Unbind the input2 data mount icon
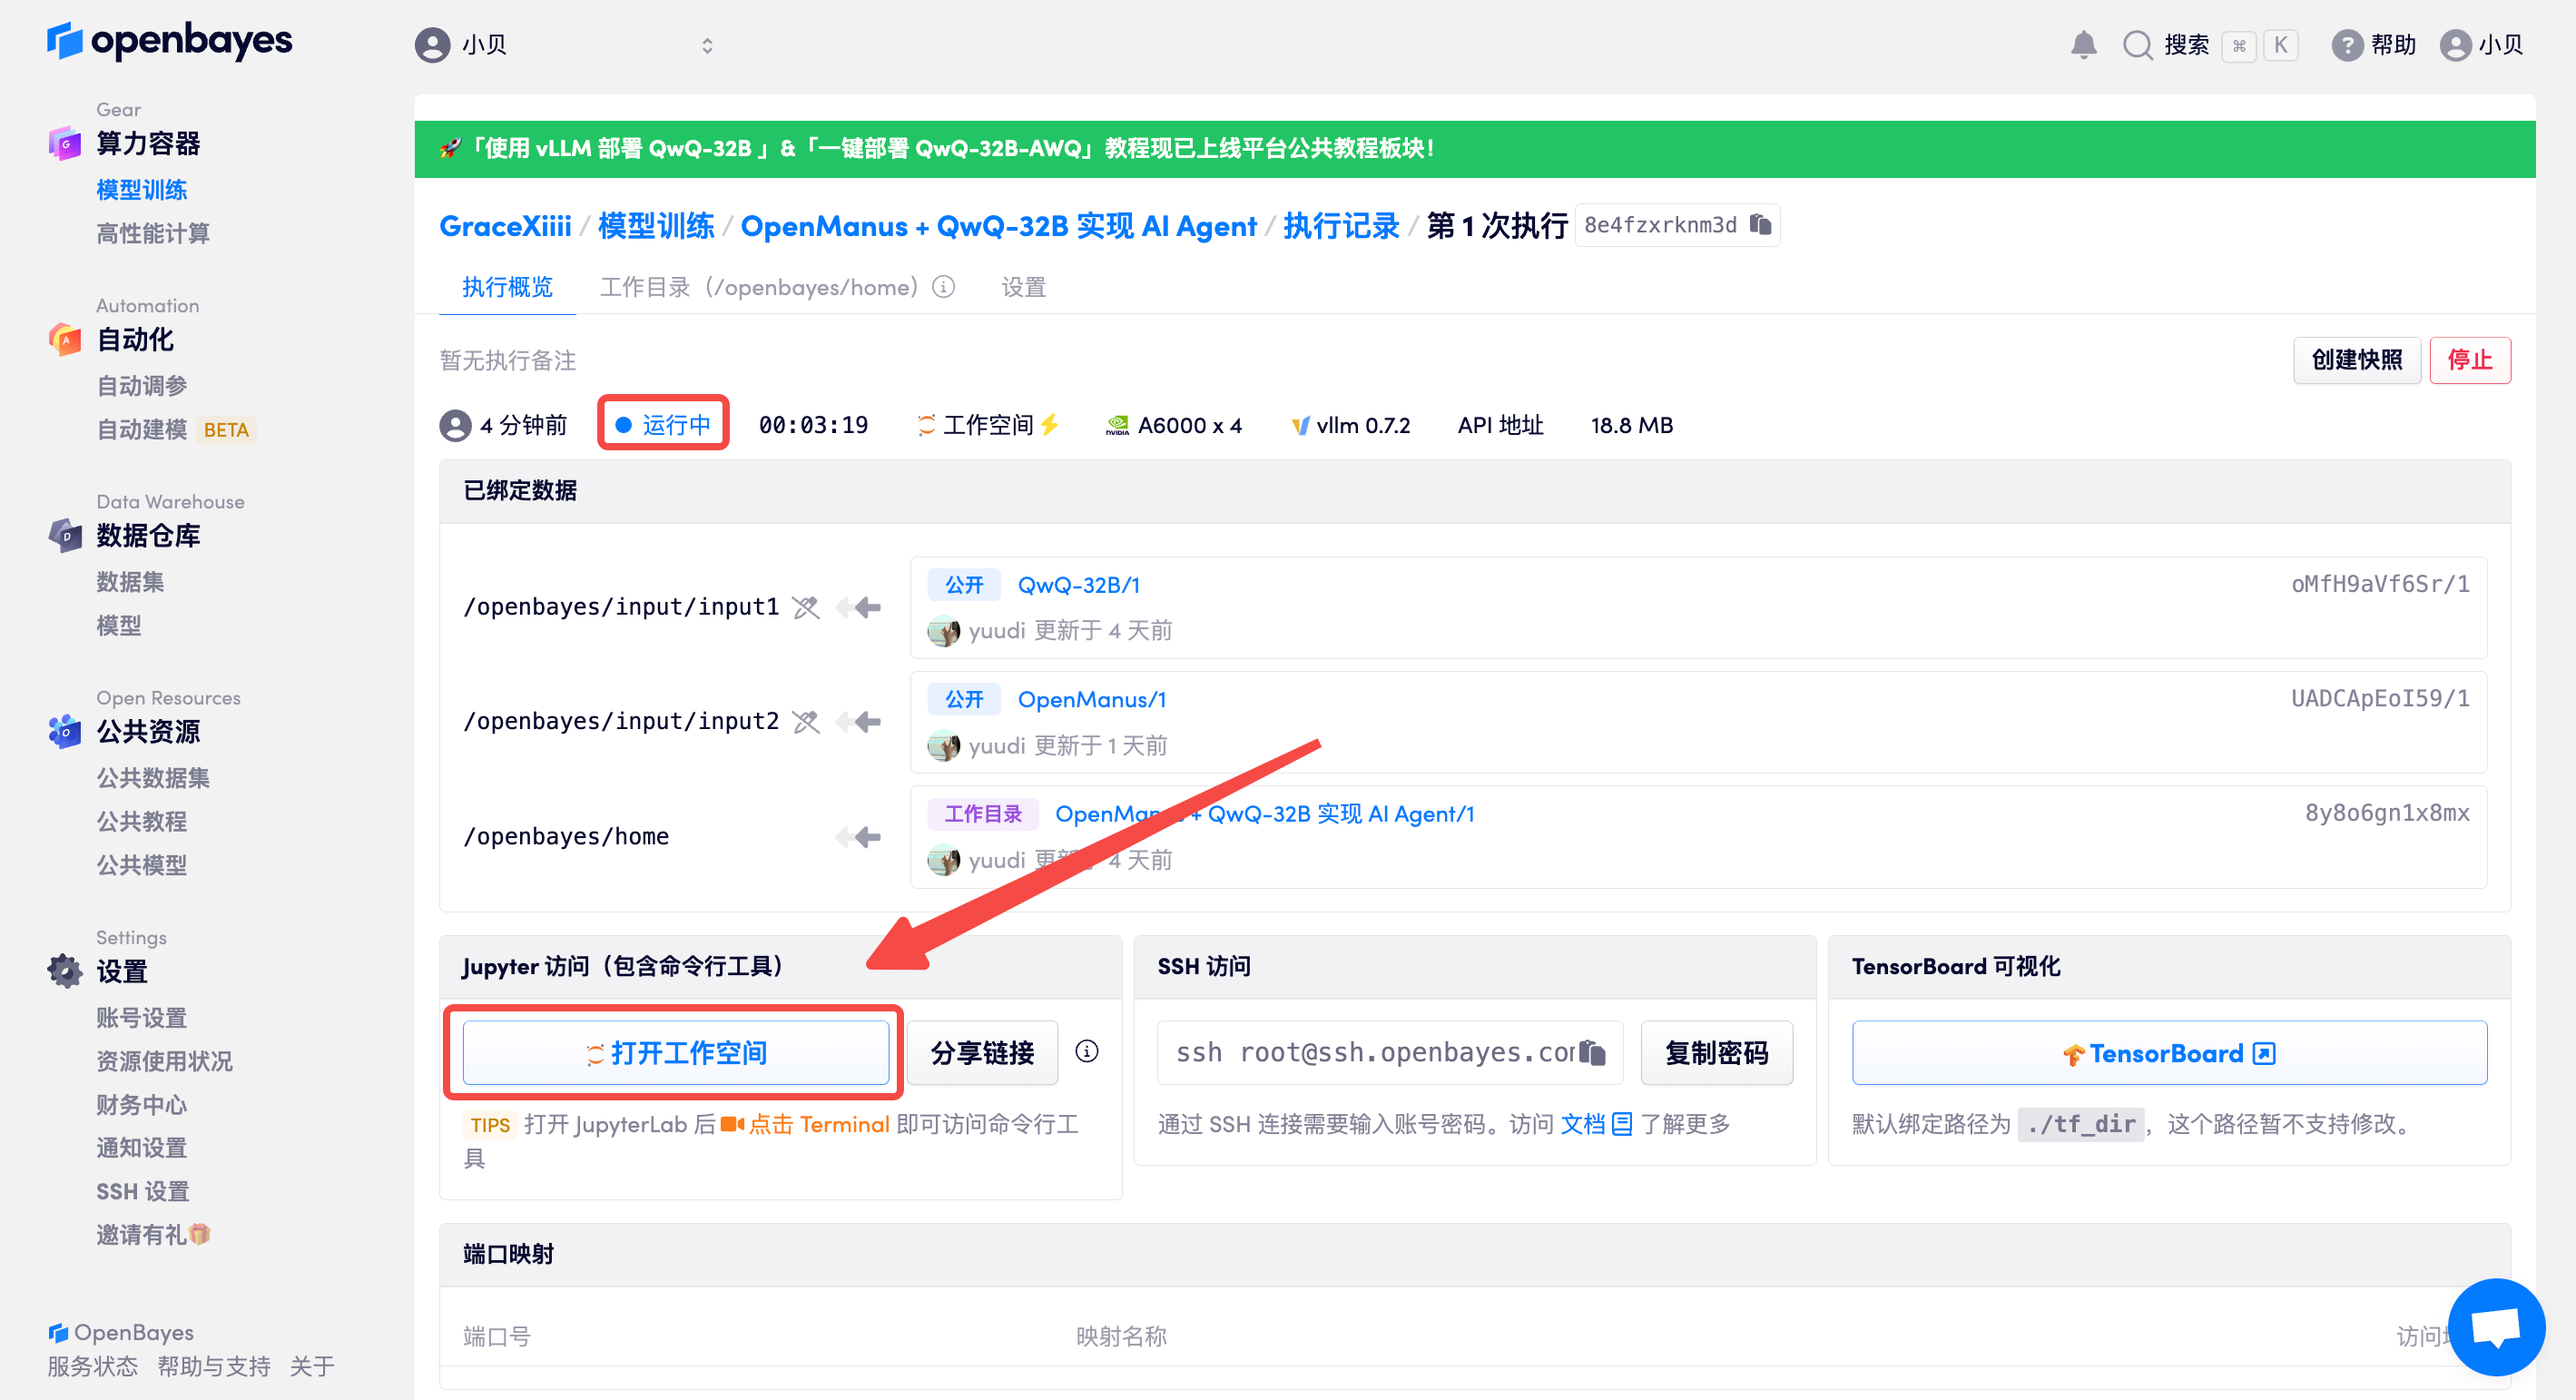This screenshot has height=1400, width=2576. point(806,721)
